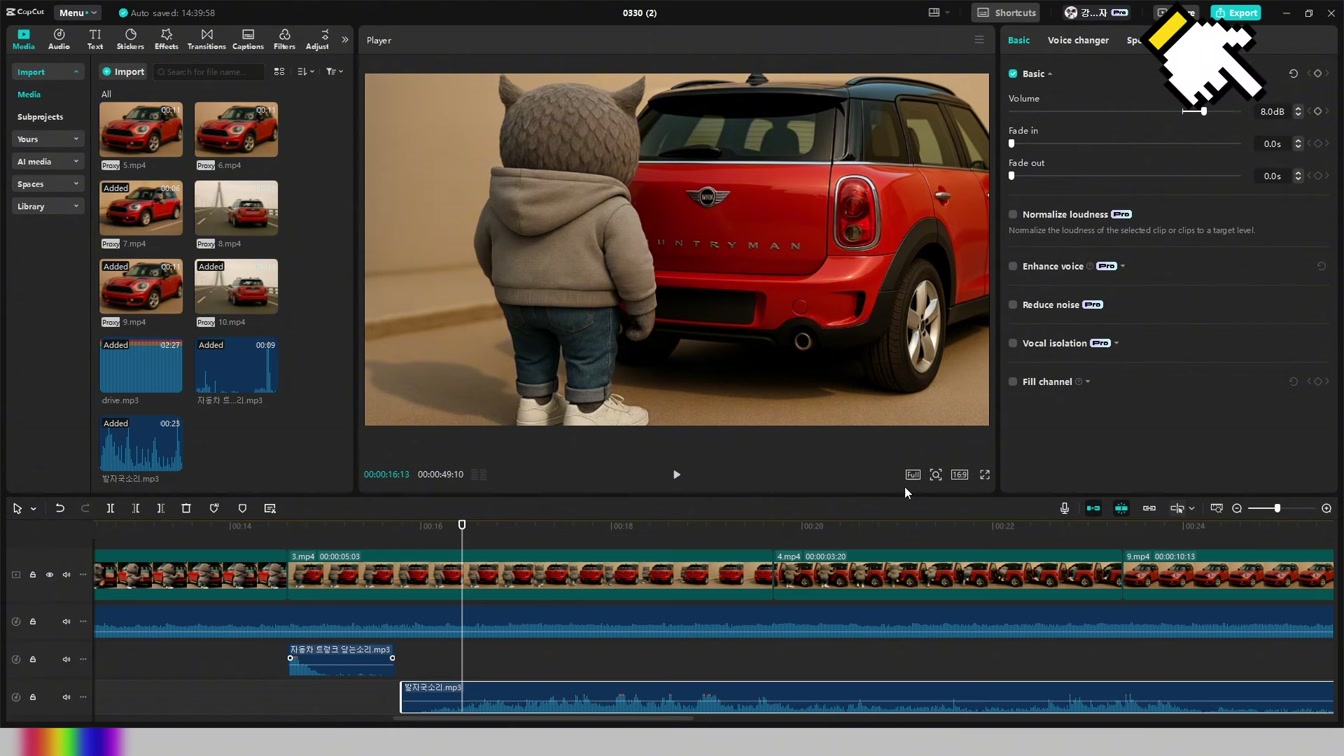Toggle linkage in timeline toolbar
Viewport: 1344px width, 756px height.
click(1149, 509)
